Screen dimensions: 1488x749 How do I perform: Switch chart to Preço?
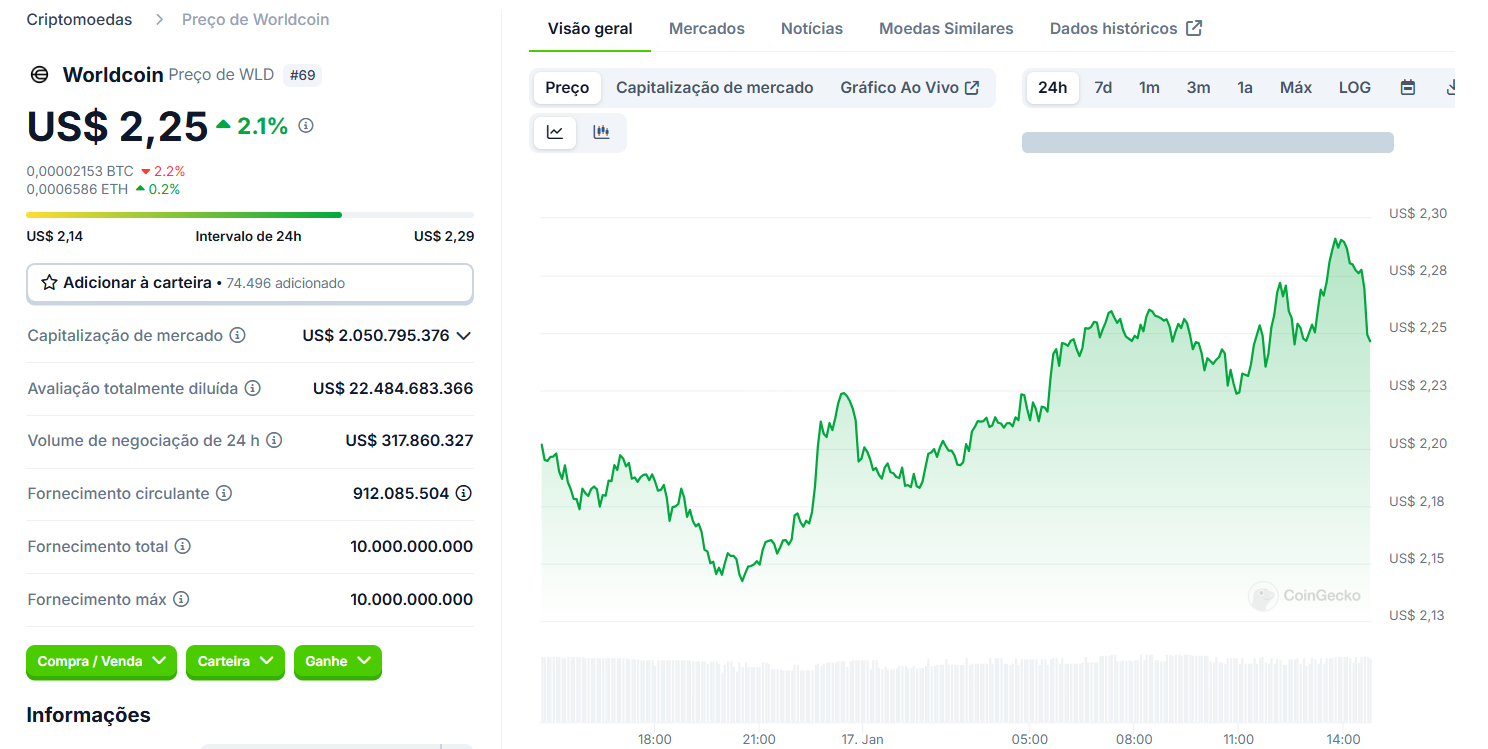567,88
